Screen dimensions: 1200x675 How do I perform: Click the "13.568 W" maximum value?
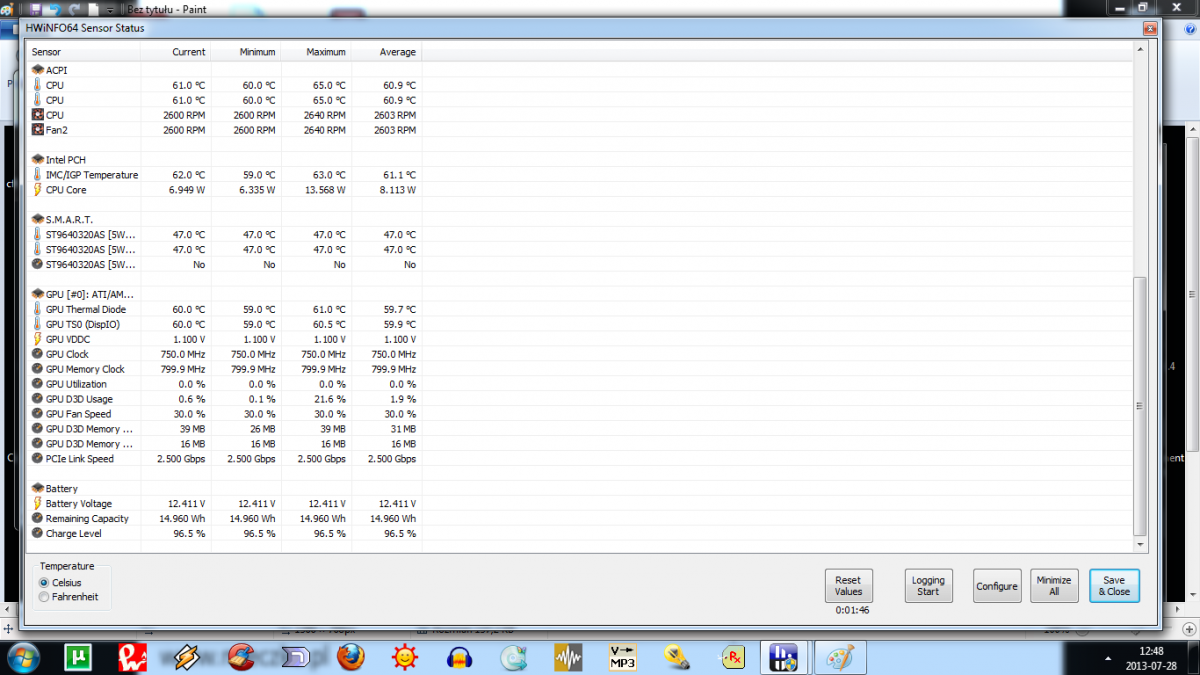coord(325,190)
